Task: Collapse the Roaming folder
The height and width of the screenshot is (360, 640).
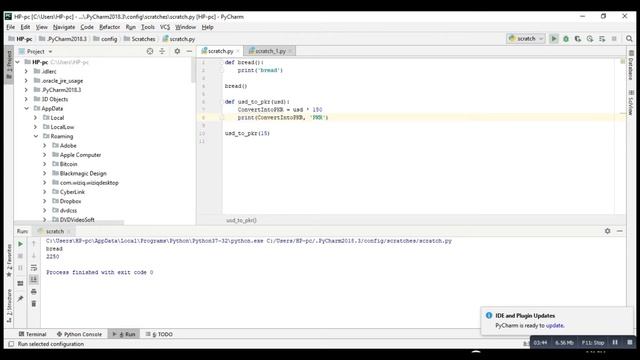Action: point(36,136)
